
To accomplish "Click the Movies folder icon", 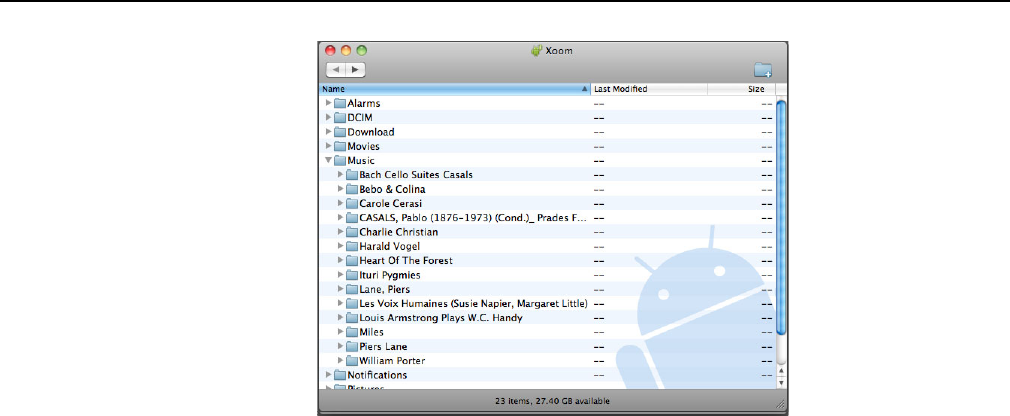I will click(x=340, y=146).
